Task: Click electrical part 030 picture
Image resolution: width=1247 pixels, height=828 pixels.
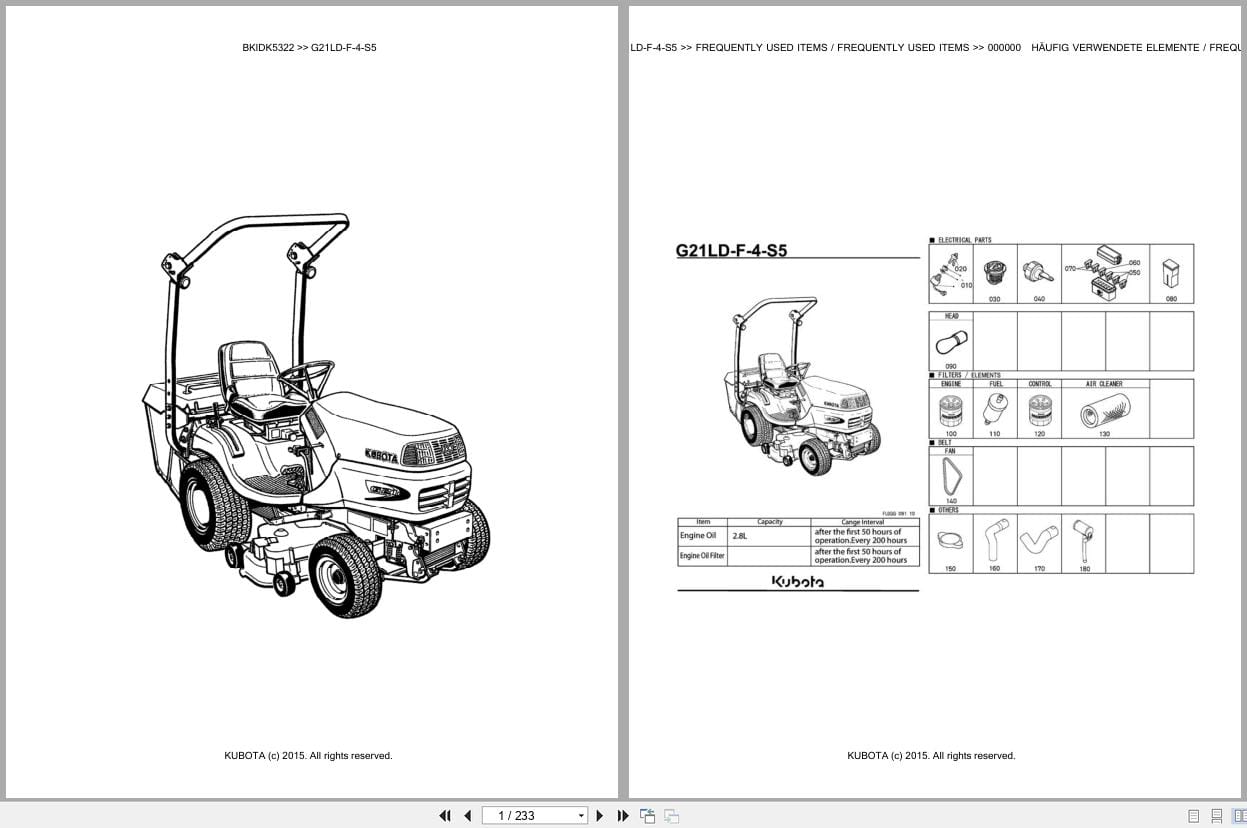Action: tap(994, 273)
